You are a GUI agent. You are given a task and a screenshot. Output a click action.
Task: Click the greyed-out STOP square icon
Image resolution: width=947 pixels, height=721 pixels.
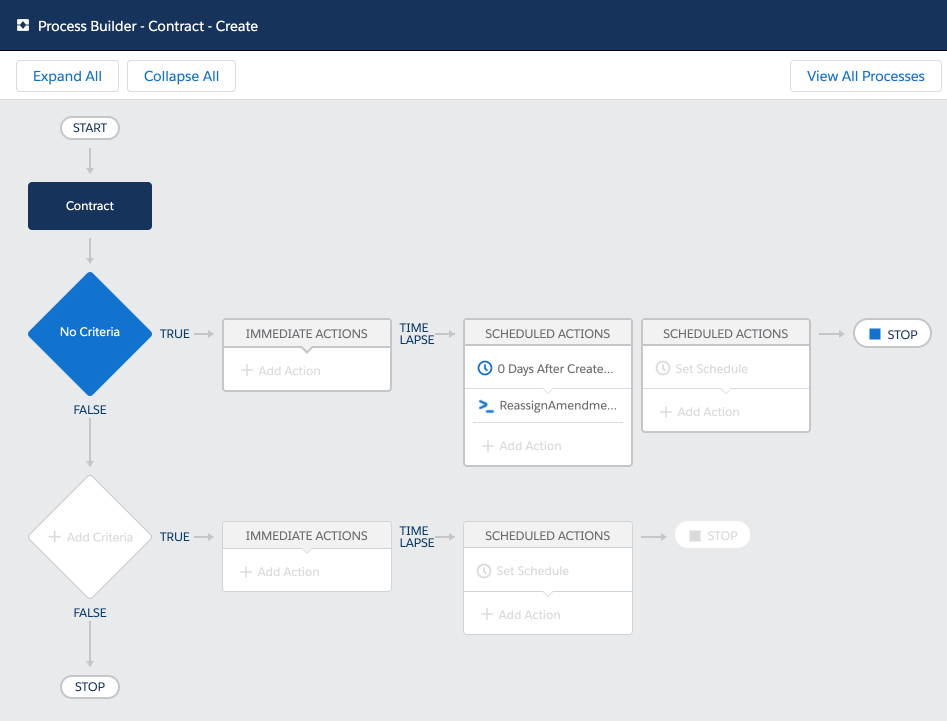[x=695, y=536]
